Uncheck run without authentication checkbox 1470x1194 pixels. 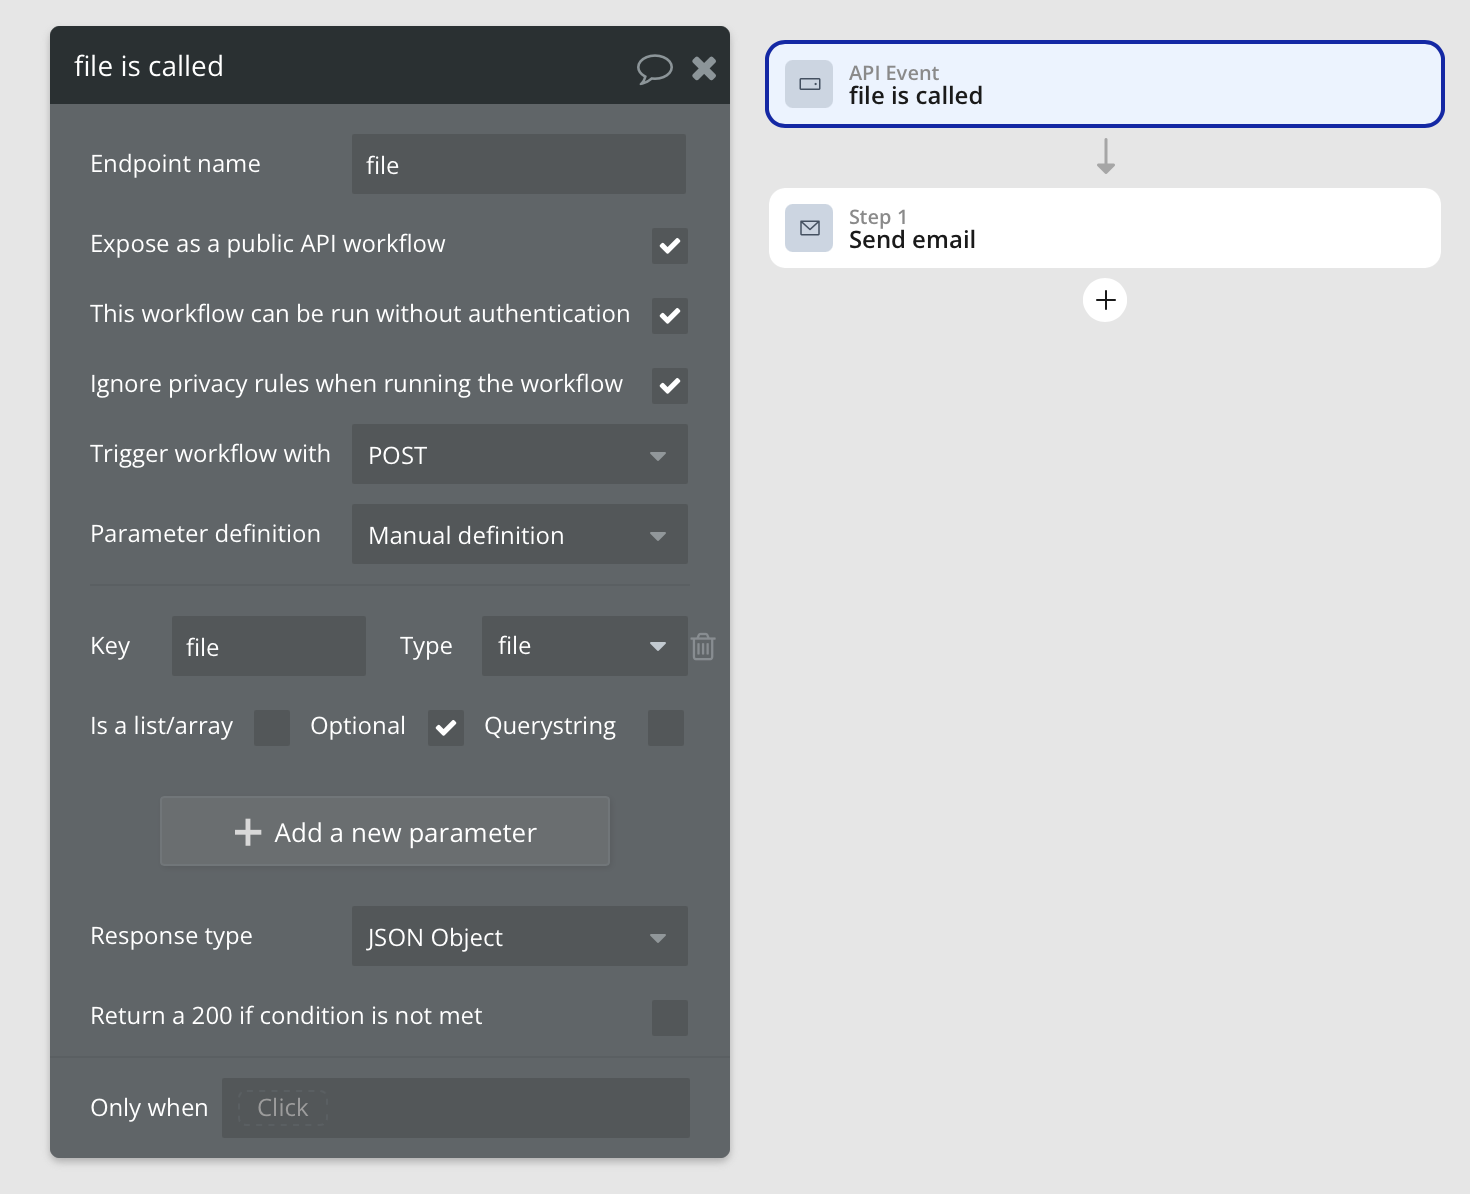669,315
